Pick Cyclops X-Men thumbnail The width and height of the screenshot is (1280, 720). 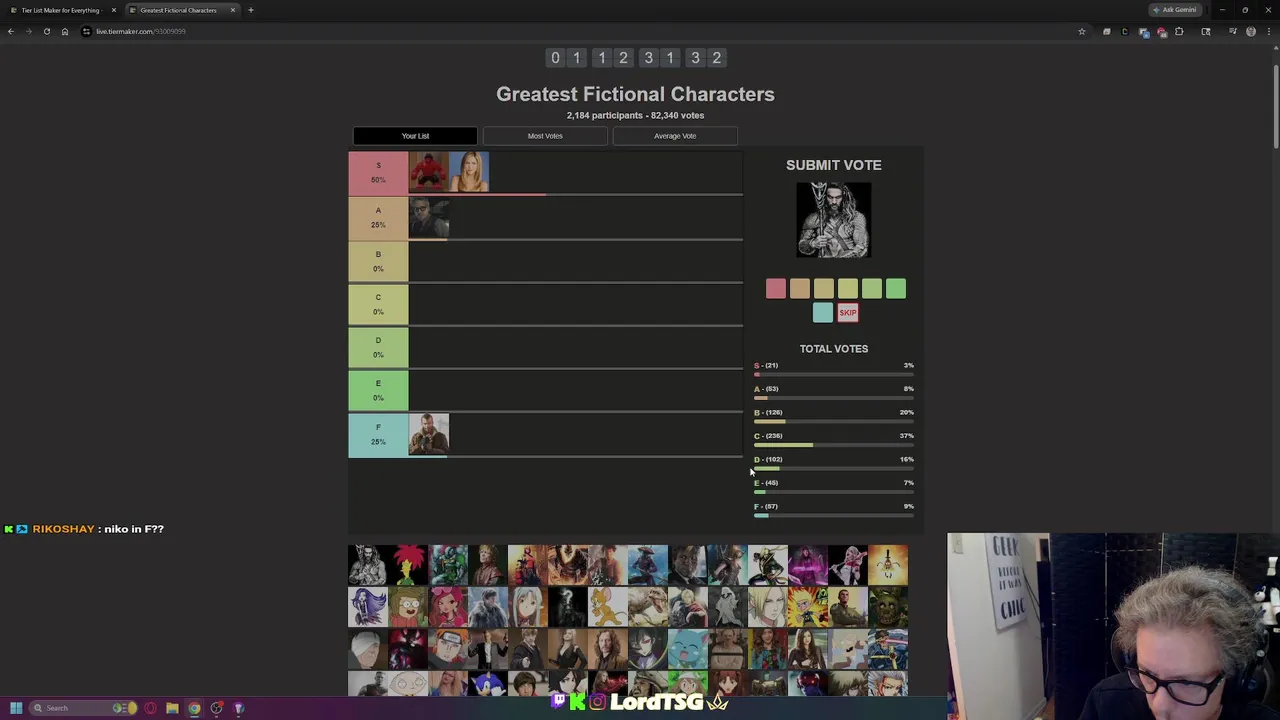click(888, 648)
